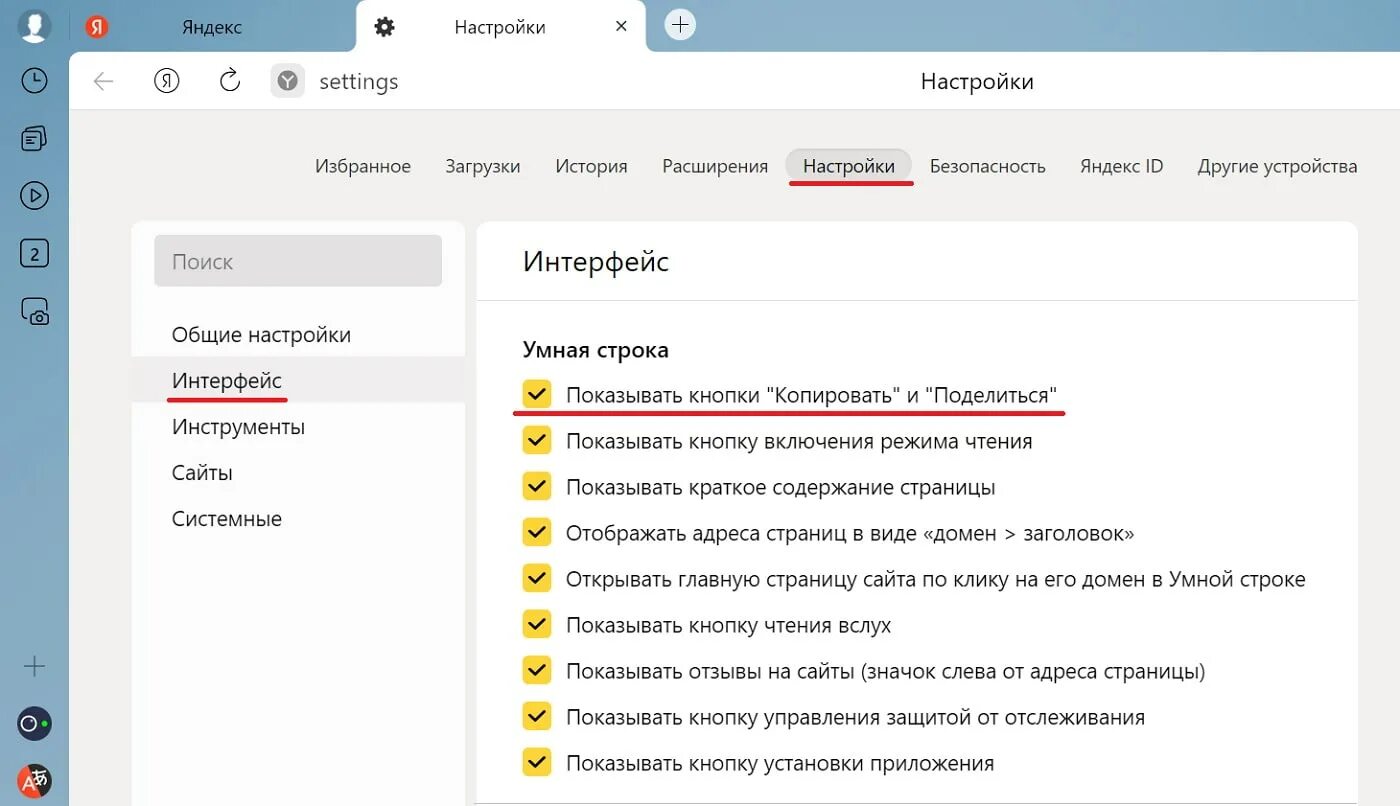The width and height of the screenshot is (1400, 806).
Task: Open the page translator icon in sidebar
Action: click(34, 780)
